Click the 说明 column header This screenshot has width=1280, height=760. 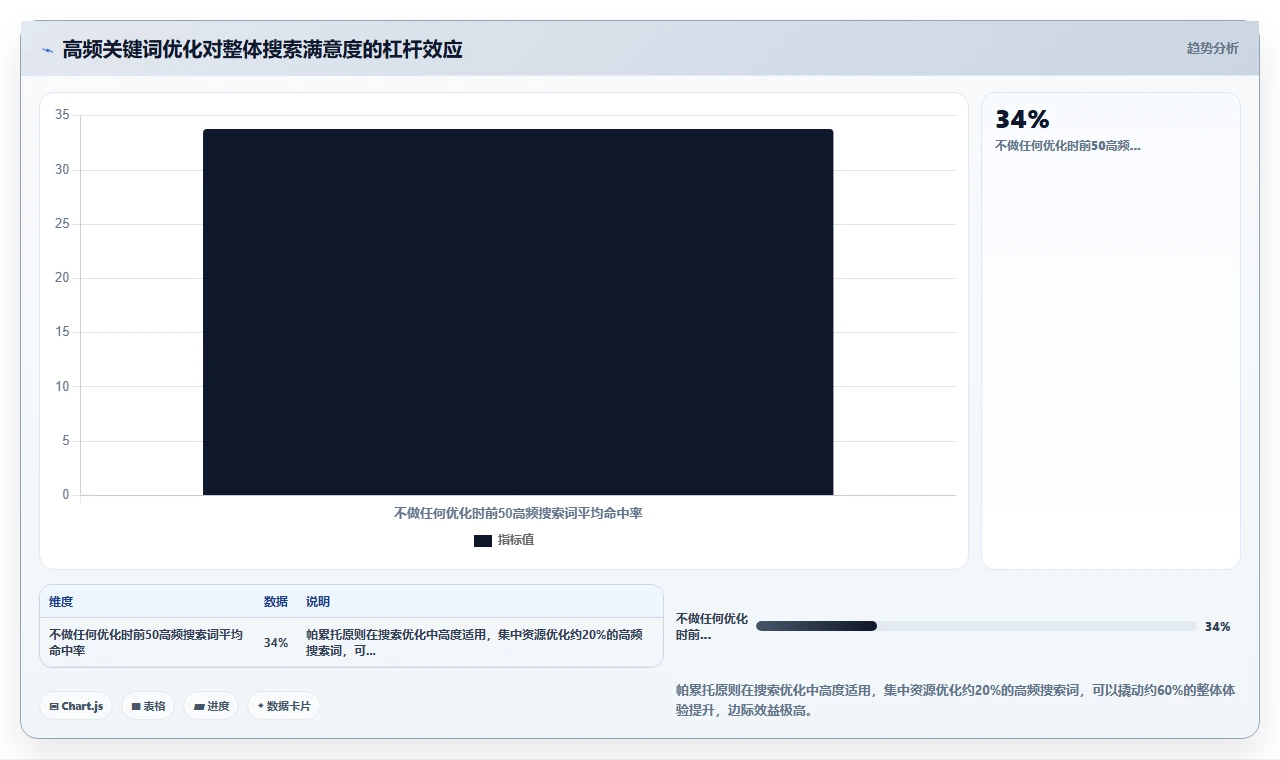coord(318,602)
